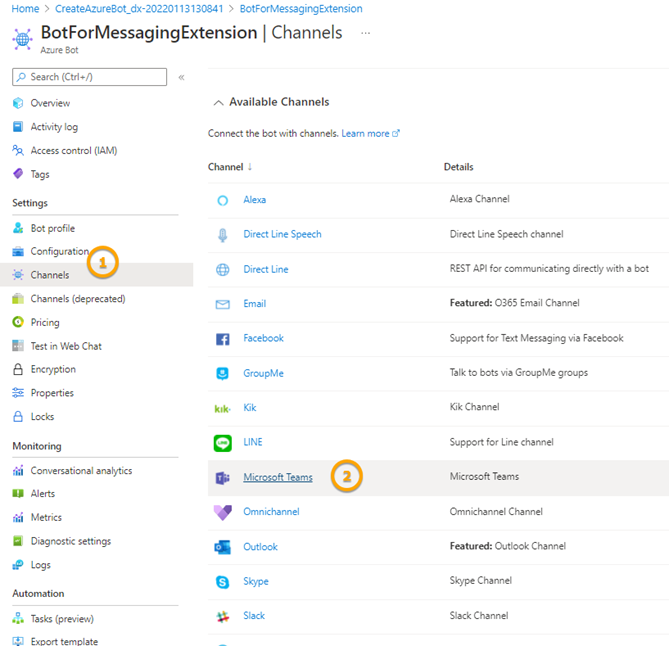The image size is (669, 646).
Task: Open the BotForMessagingExtension breadcrumb link
Action: coord(301,9)
